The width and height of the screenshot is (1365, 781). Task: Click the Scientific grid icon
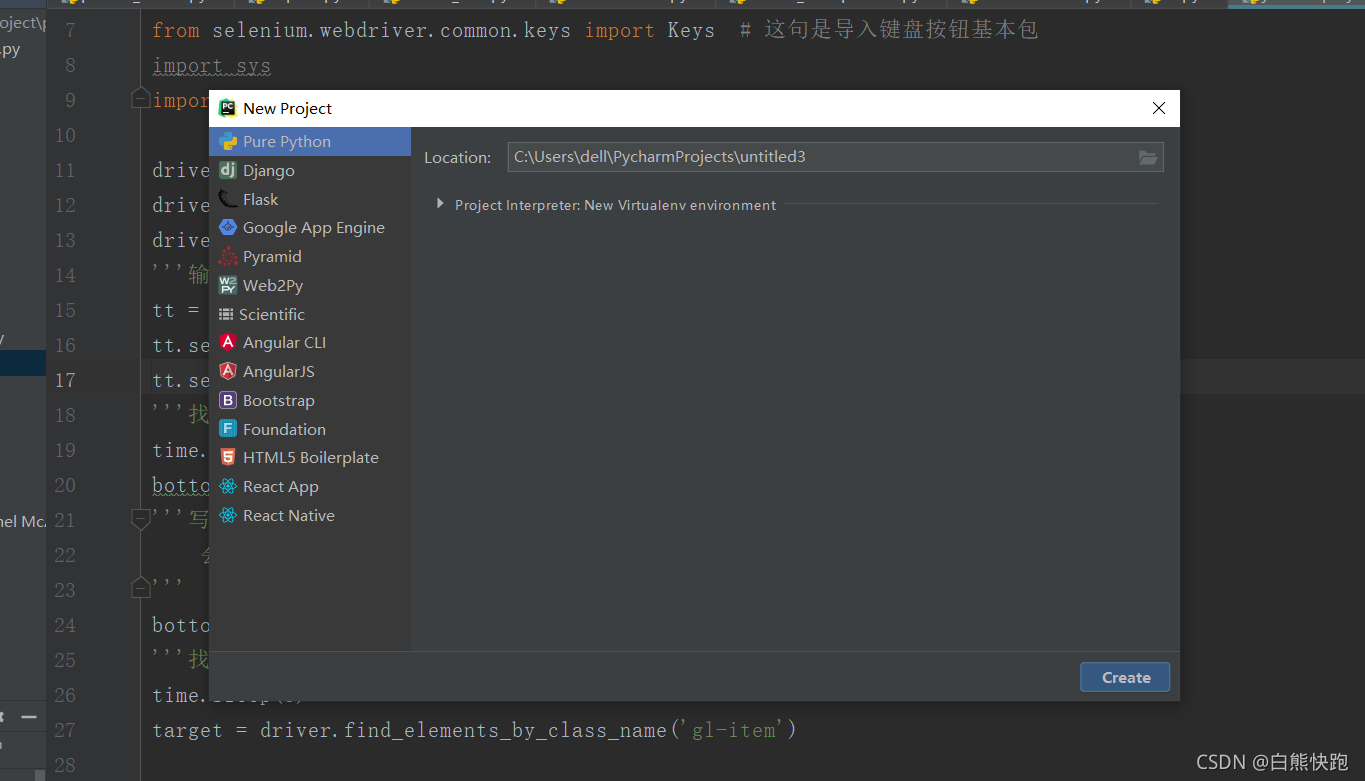click(x=226, y=314)
